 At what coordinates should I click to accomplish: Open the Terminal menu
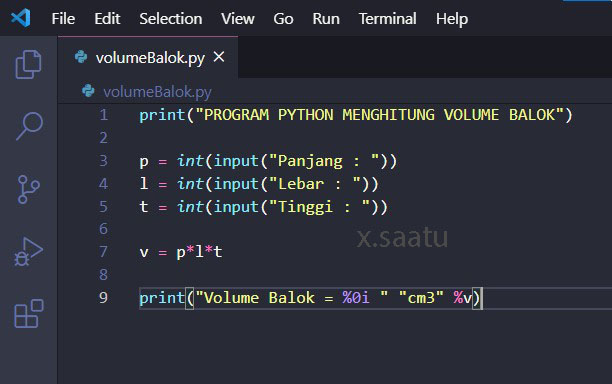pyautogui.click(x=388, y=19)
